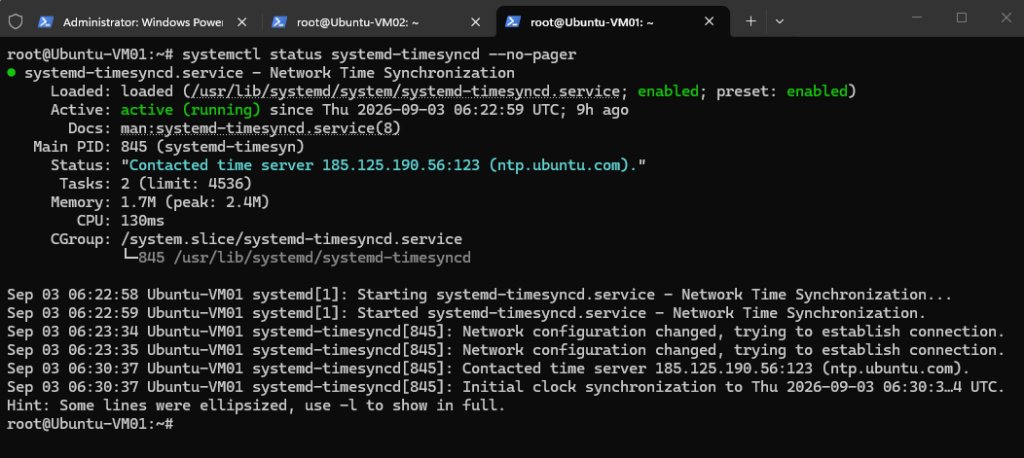
Task: Expand the new tab profile dropdown chevron
Action: [779, 22]
